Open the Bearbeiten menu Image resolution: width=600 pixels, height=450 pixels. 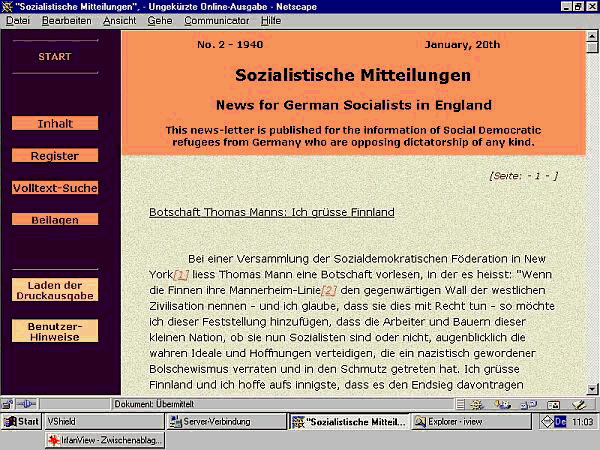[x=67, y=21]
